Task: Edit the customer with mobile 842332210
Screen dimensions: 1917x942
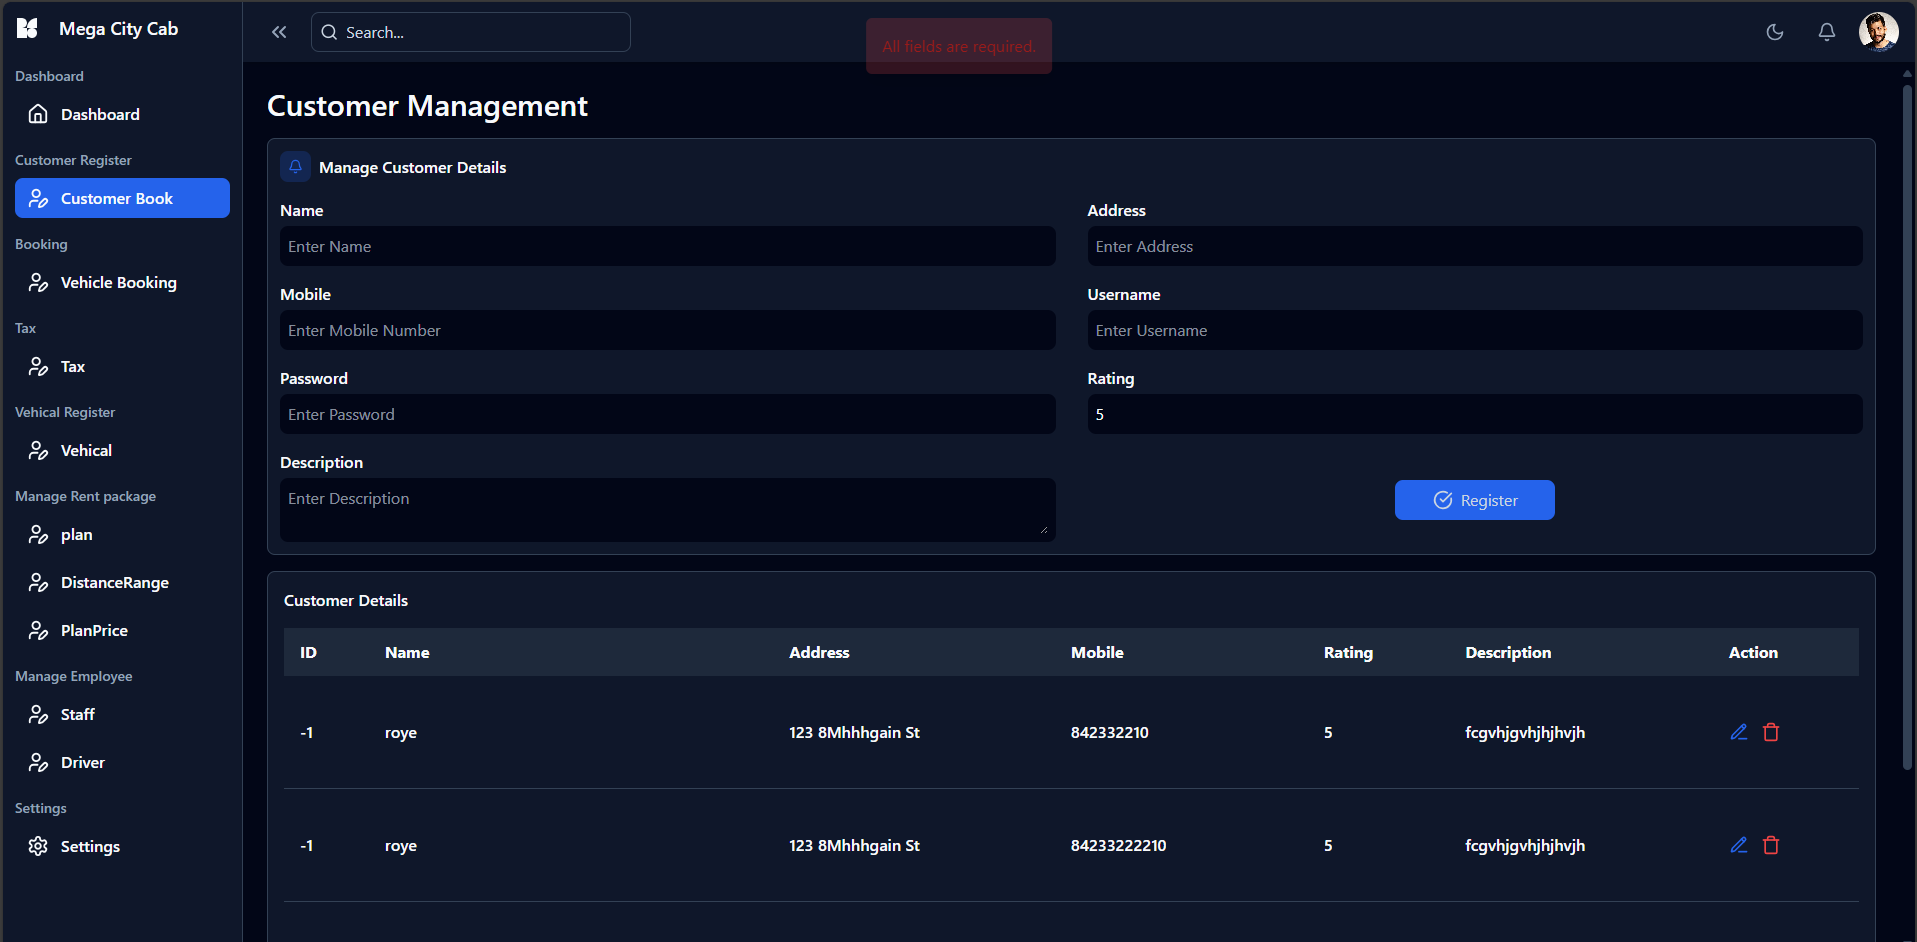Action: (x=1739, y=732)
